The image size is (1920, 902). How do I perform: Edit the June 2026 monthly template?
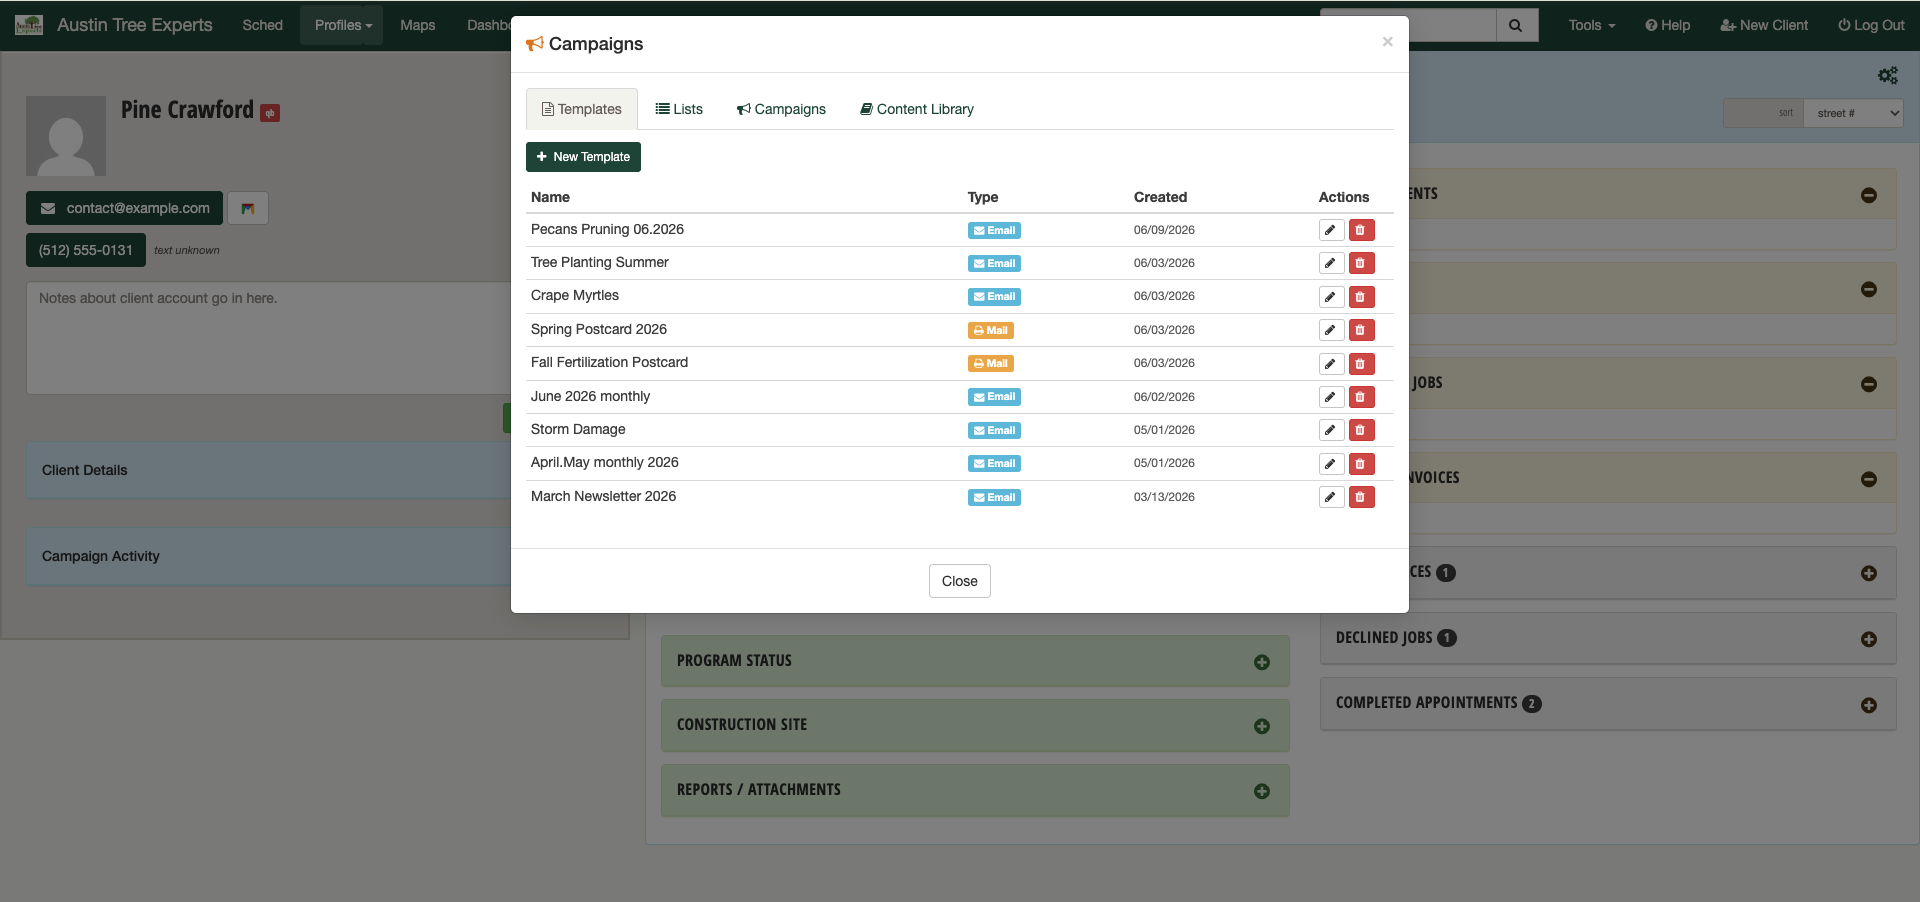pos(1331,397)
